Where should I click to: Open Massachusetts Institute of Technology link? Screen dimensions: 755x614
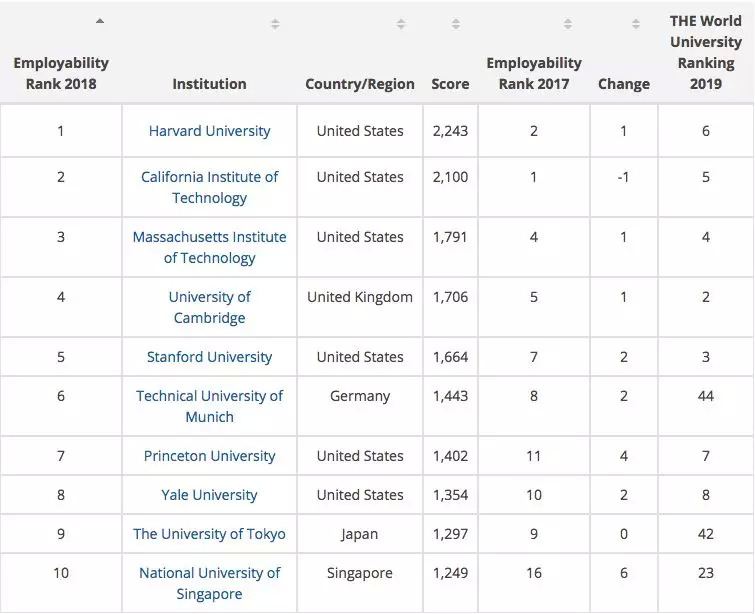[x=209, y=247]
